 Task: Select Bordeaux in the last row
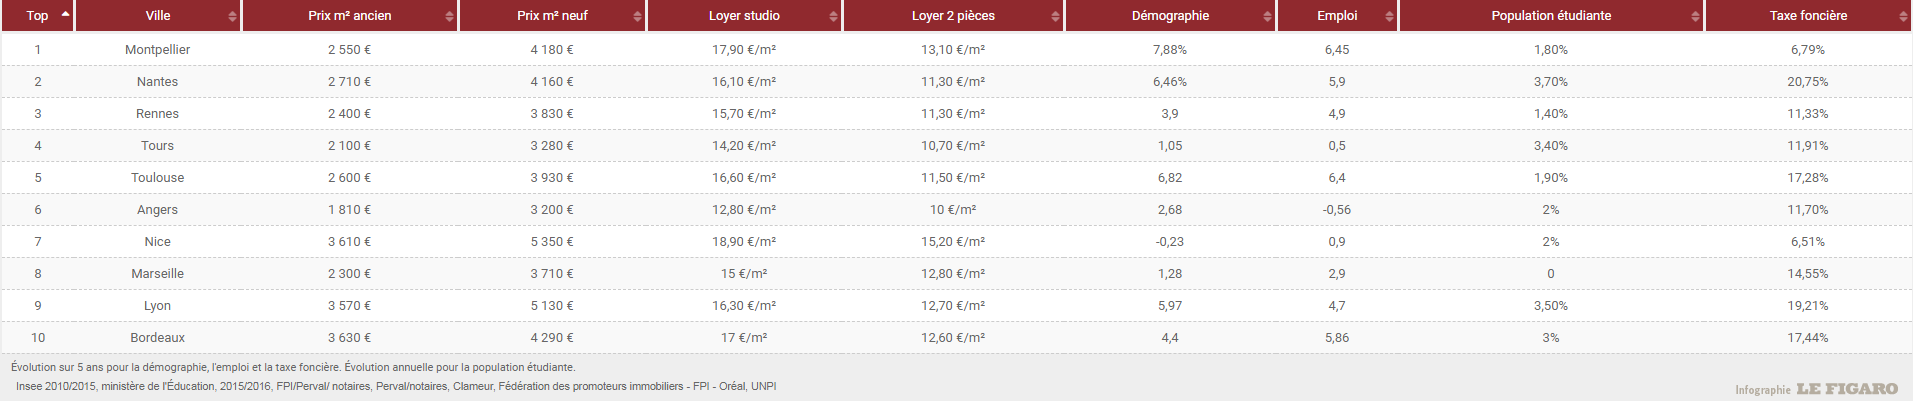click(157, 337)
